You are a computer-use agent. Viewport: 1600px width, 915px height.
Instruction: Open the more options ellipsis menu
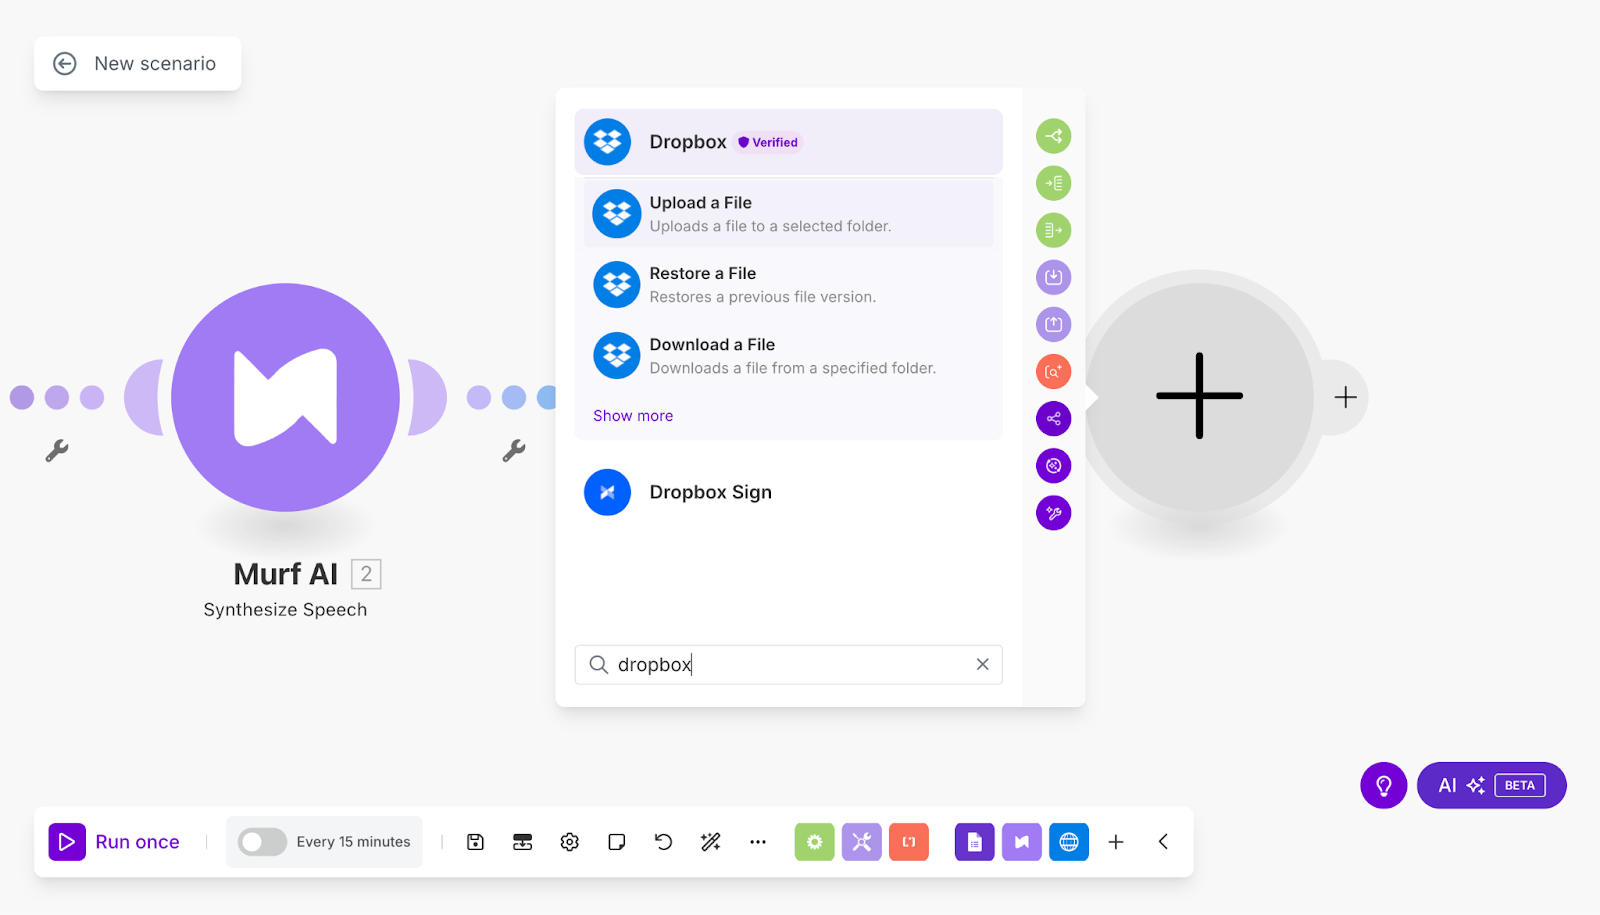pyautogui.click(x=757, y=841)
